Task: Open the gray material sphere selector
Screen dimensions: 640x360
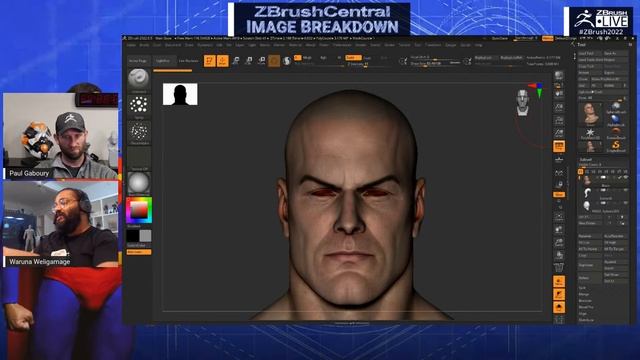Action: pyautogui.click(x=139, y=183)
